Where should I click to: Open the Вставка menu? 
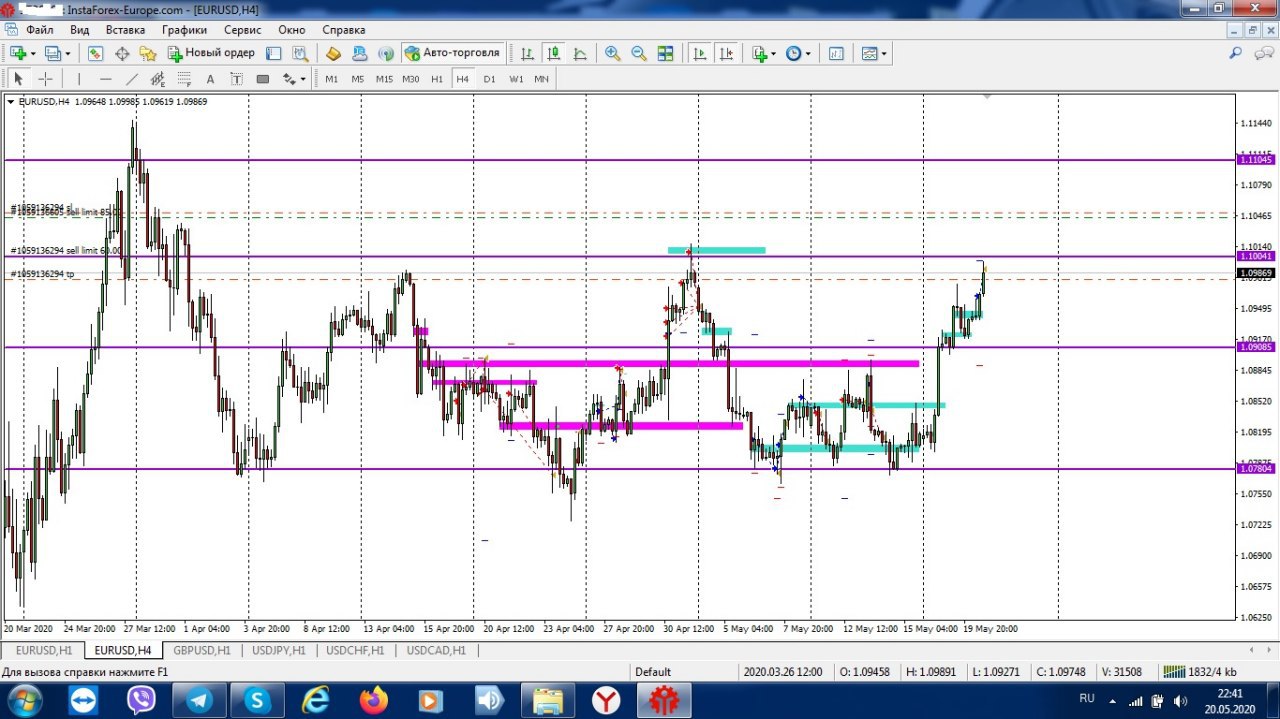pos(125,30)
